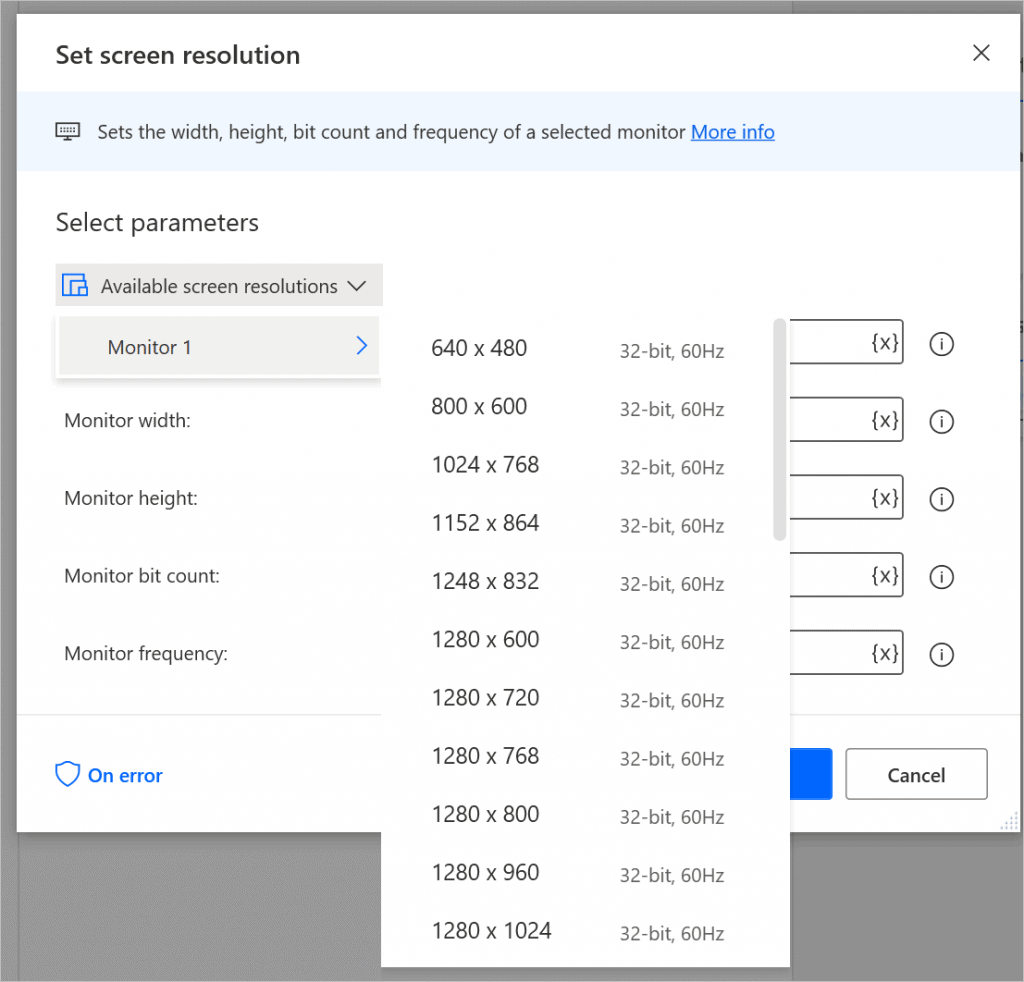The image size is (1024, 982).
Task: Click the shield On error icon
Action: (x=67, y=775)
